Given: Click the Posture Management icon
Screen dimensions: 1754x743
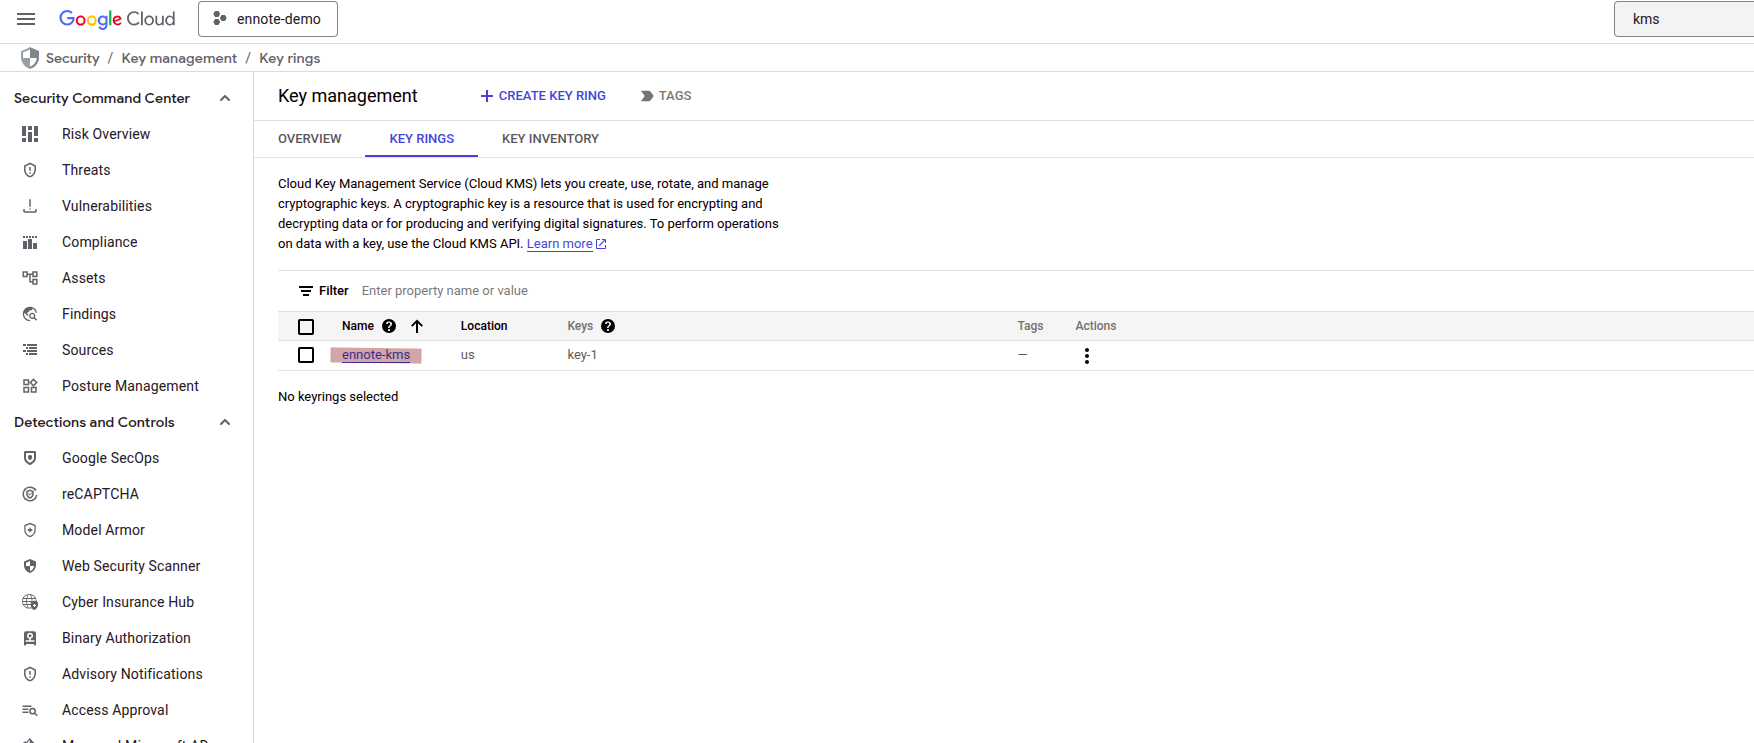Looking at the screenshot, I should 30,386.
